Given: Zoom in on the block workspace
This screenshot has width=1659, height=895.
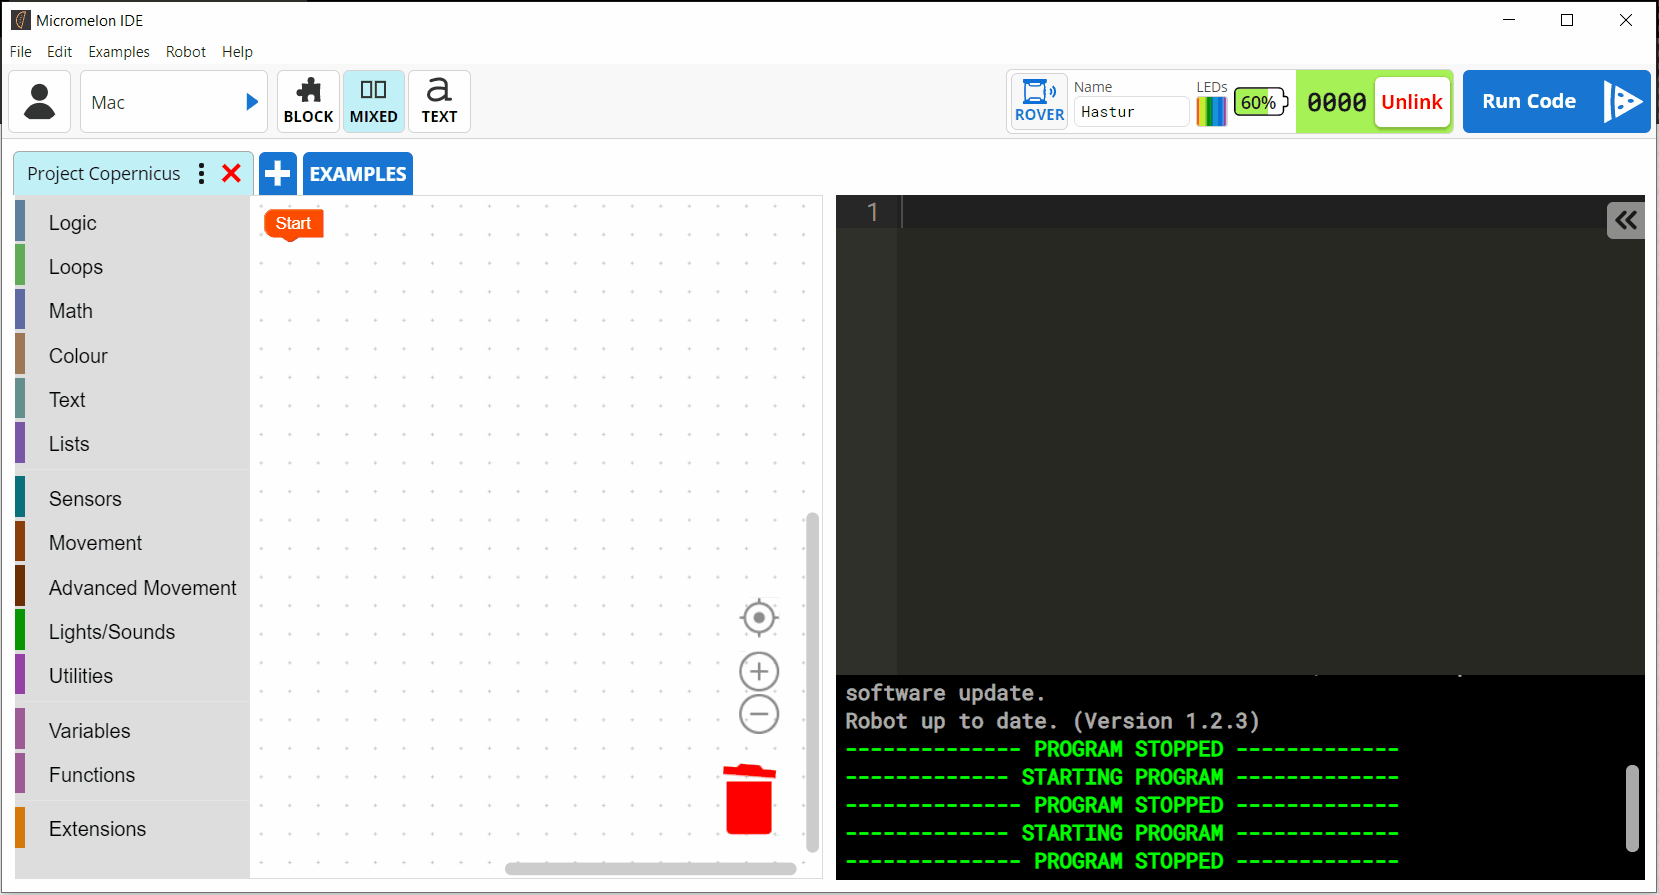Looking at the screenshot, I should coord(759,671).
